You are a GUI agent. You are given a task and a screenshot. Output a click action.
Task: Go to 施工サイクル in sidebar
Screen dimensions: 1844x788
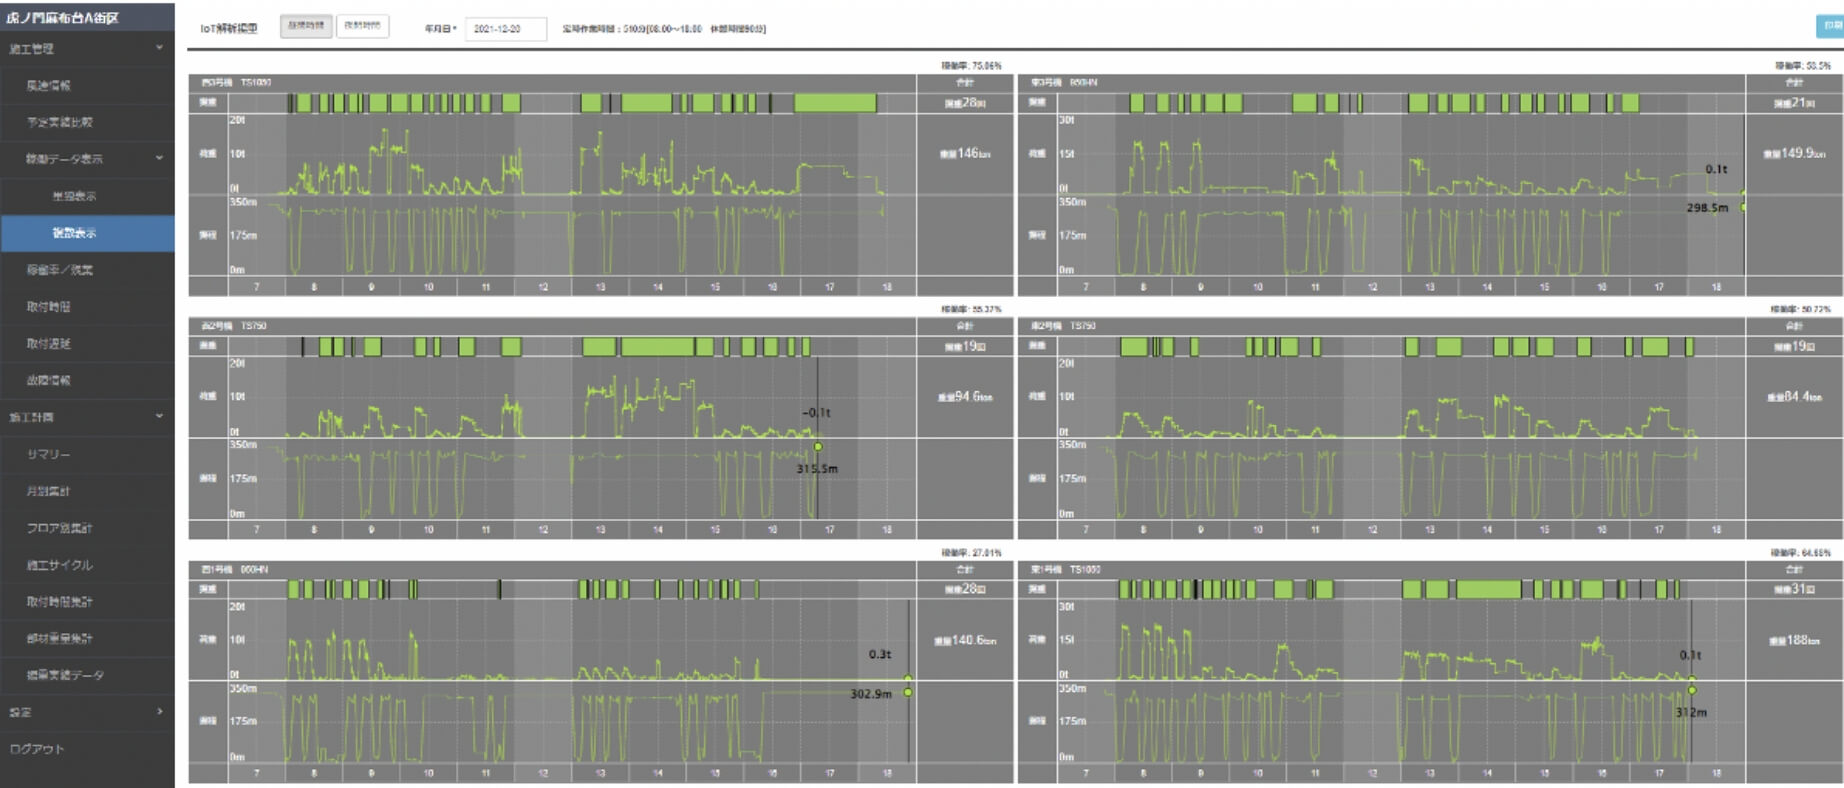(59, 565)
